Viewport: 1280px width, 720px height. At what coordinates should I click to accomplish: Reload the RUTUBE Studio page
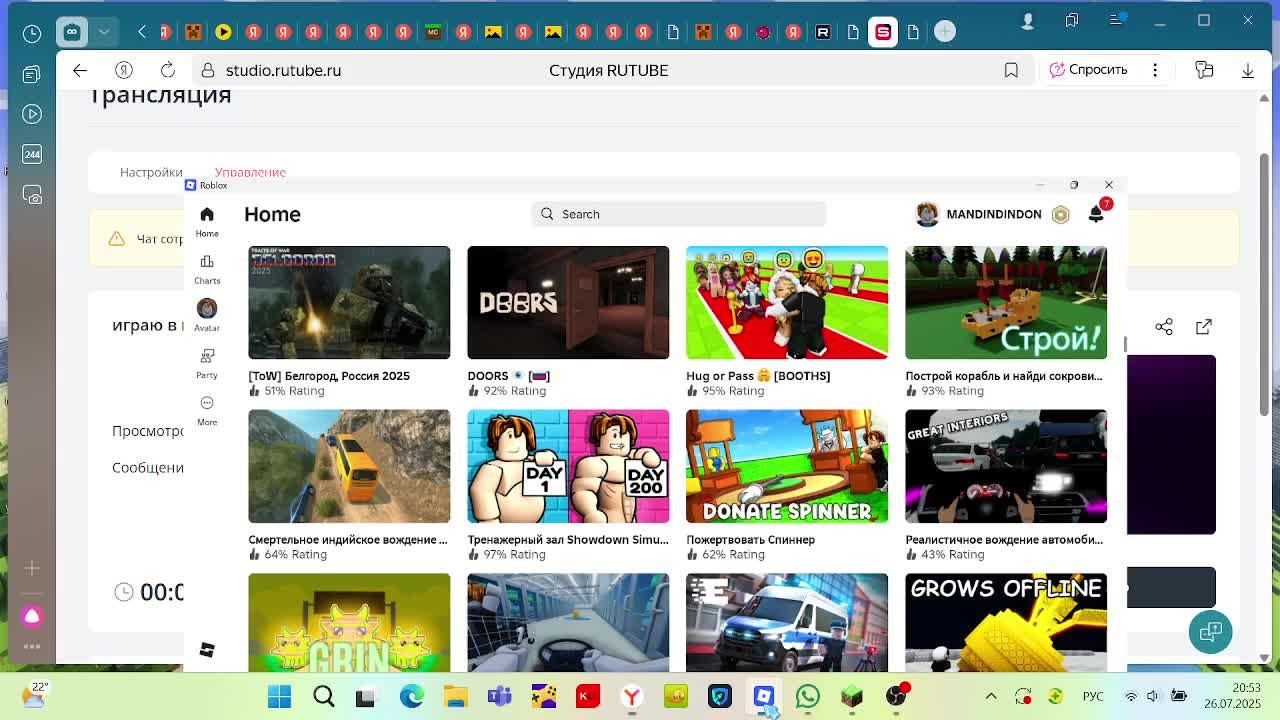[x=168, y=70]
